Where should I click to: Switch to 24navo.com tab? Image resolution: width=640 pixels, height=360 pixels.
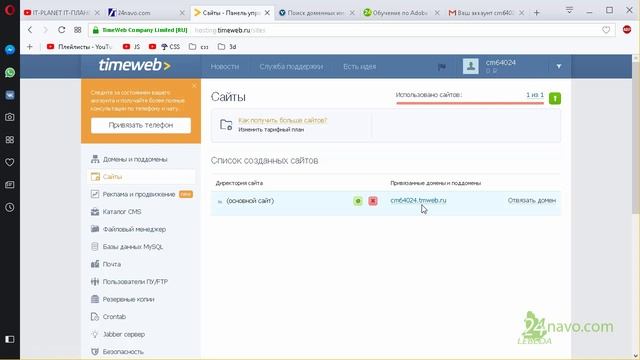(x=146, y=13)
